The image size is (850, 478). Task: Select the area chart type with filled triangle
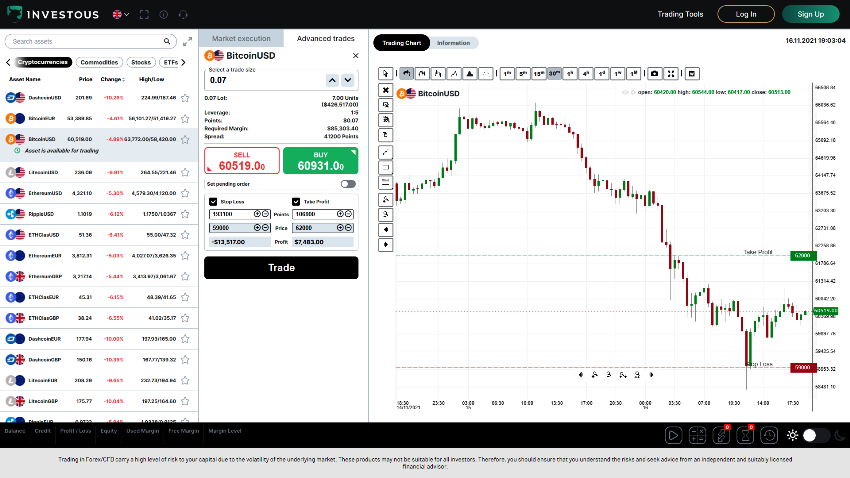[x=469, y=73]
